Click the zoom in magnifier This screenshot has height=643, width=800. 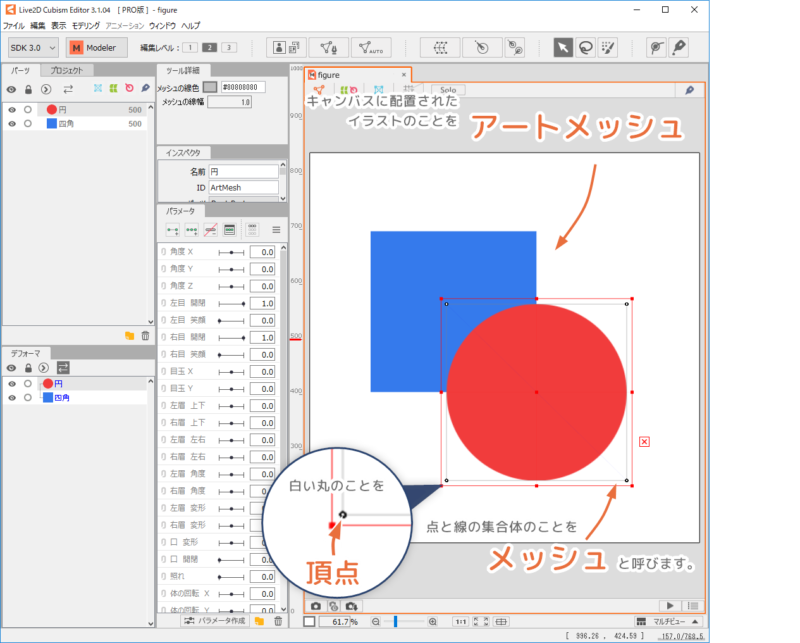[433, 622]
